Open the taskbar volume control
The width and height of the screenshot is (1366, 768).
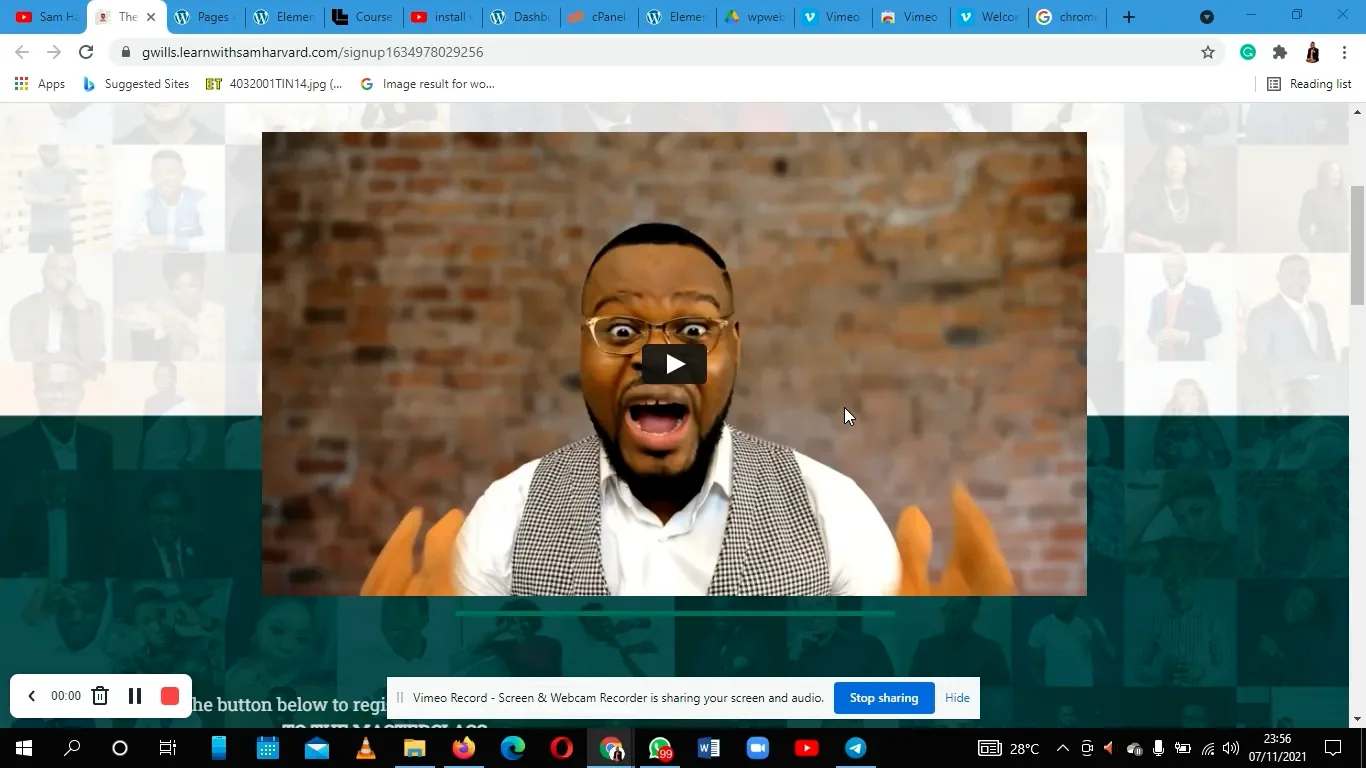(x=1231, y=748)
